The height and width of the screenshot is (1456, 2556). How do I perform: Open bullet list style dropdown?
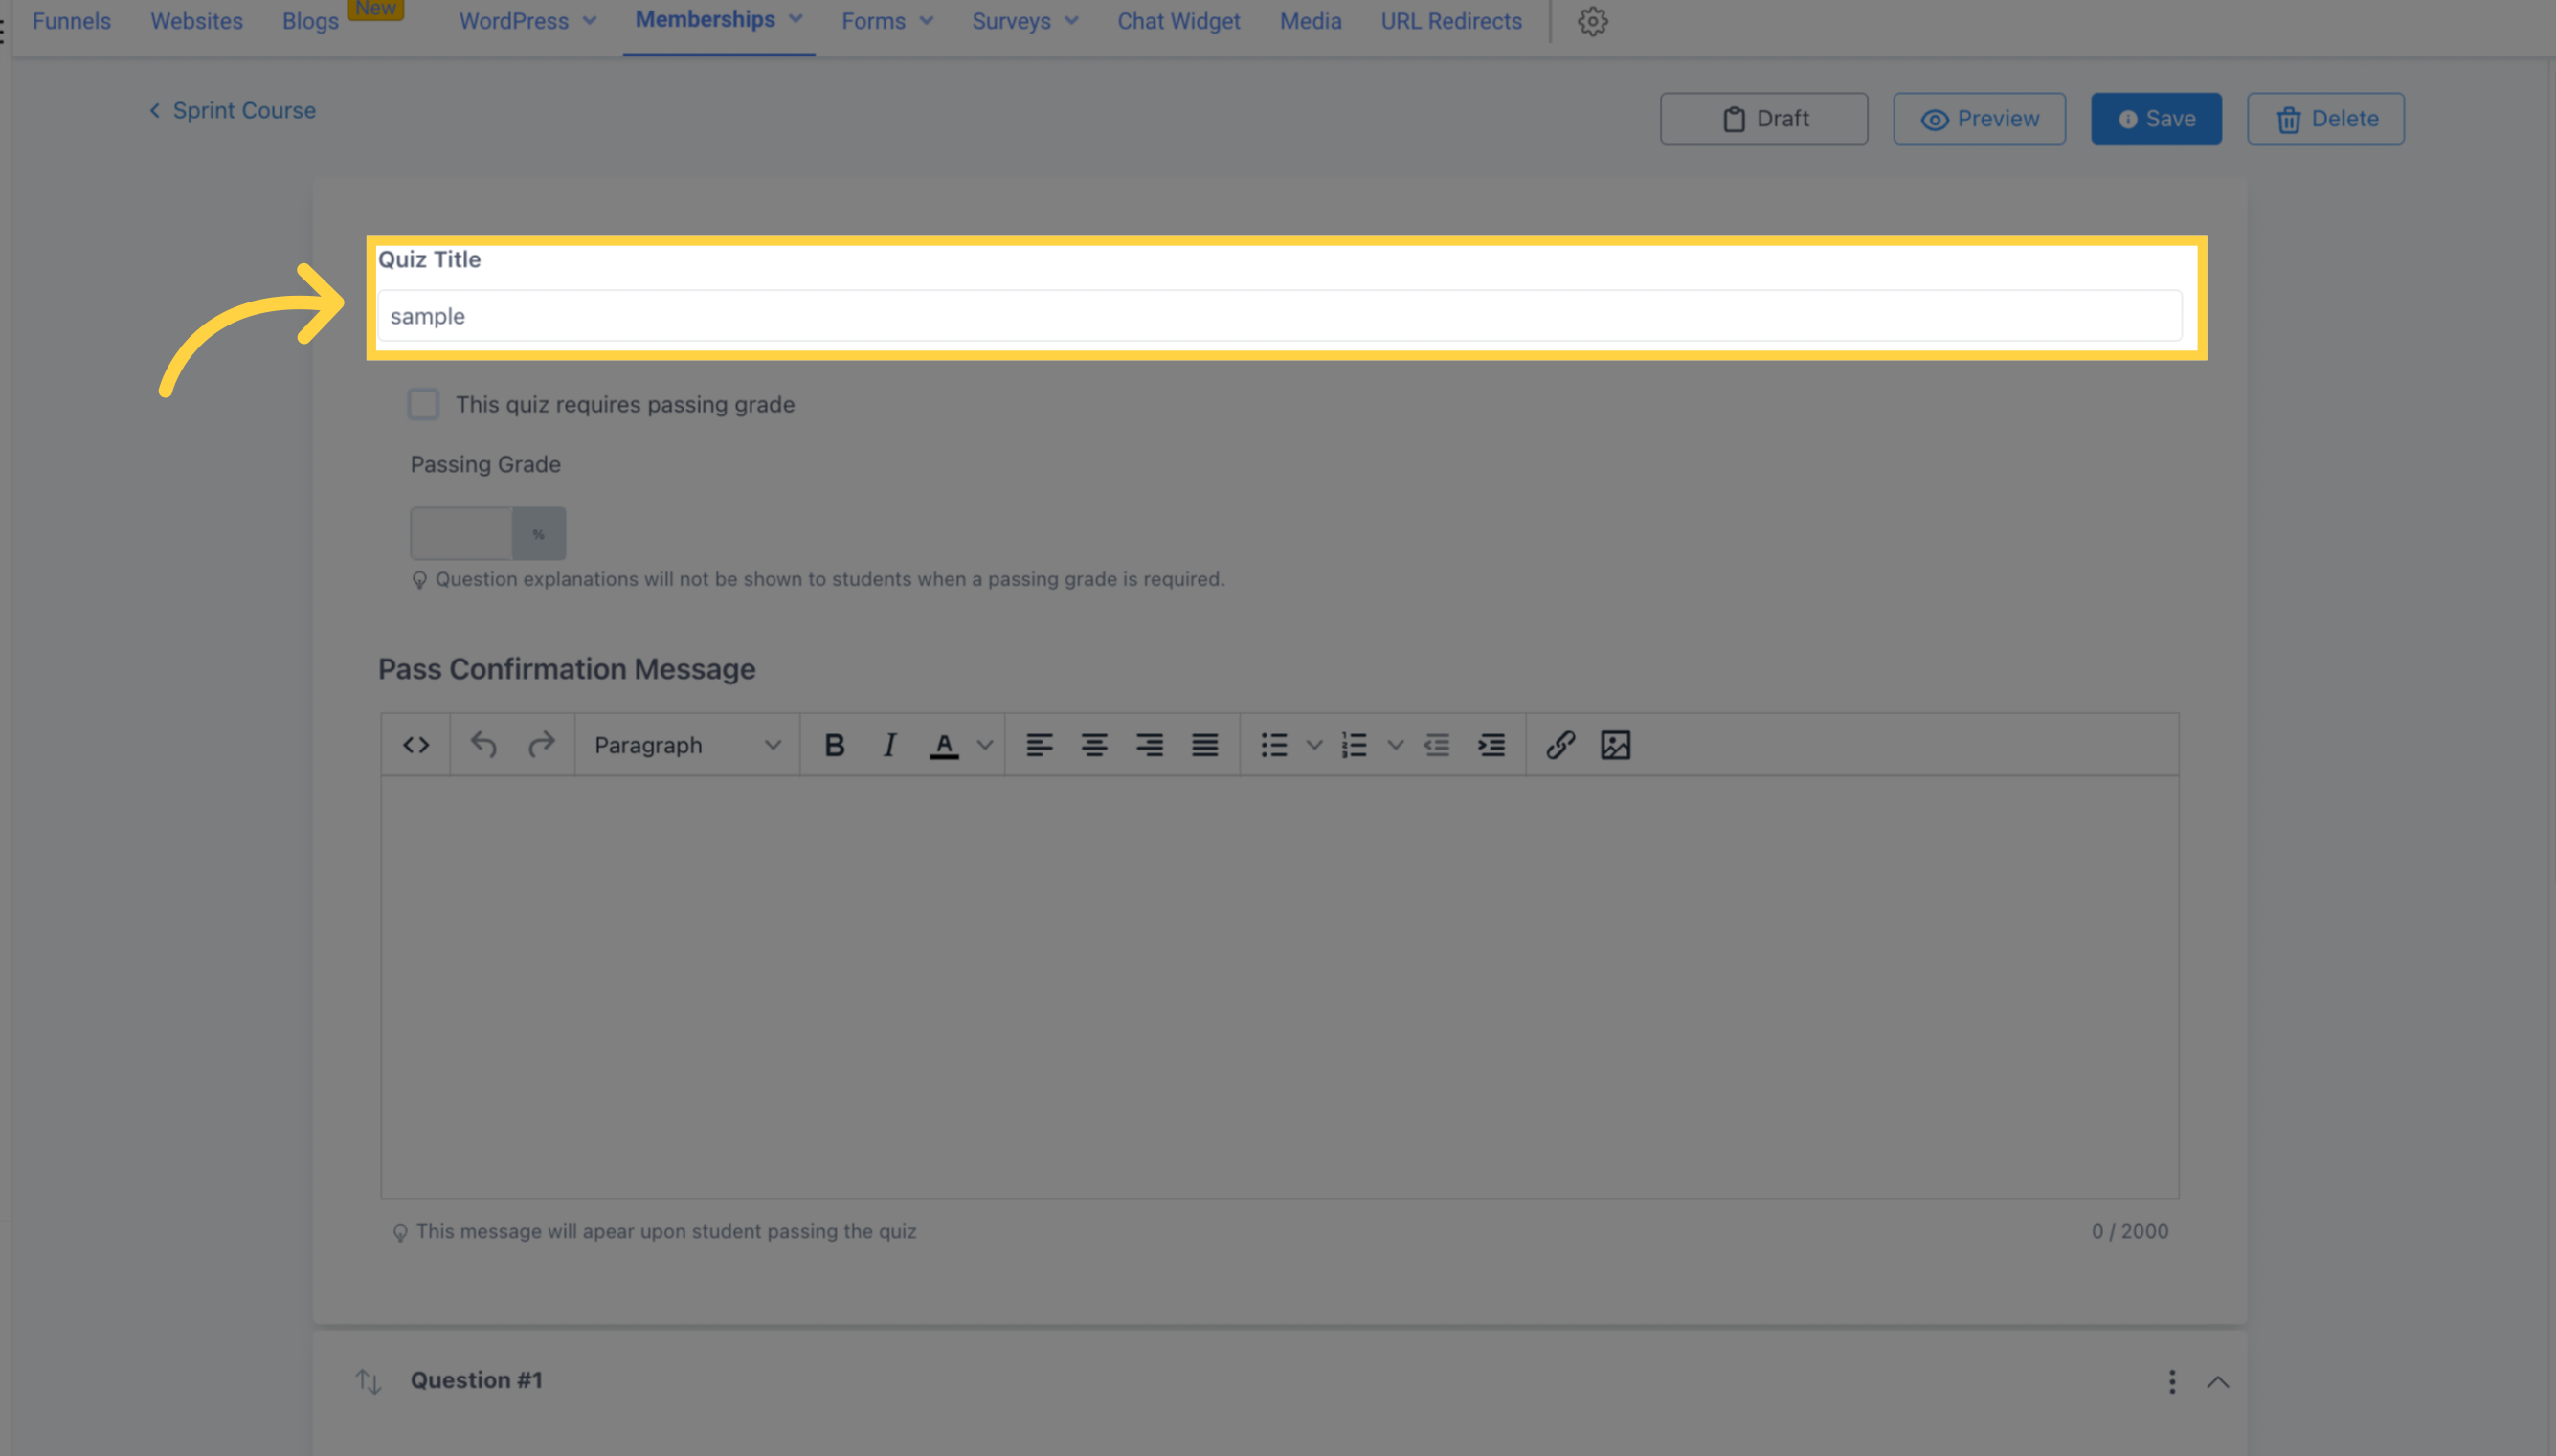1315,745
